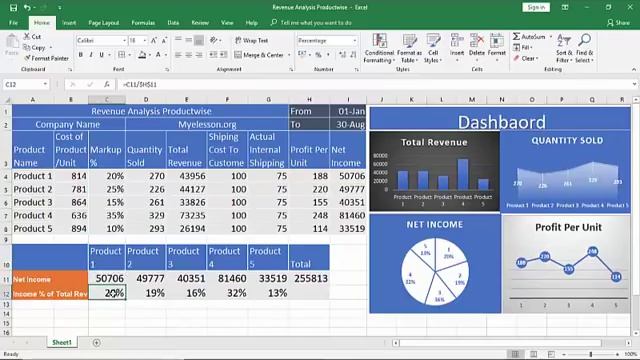Open the File menu
This screenshot has width=640, height=360.
point(13,23)
